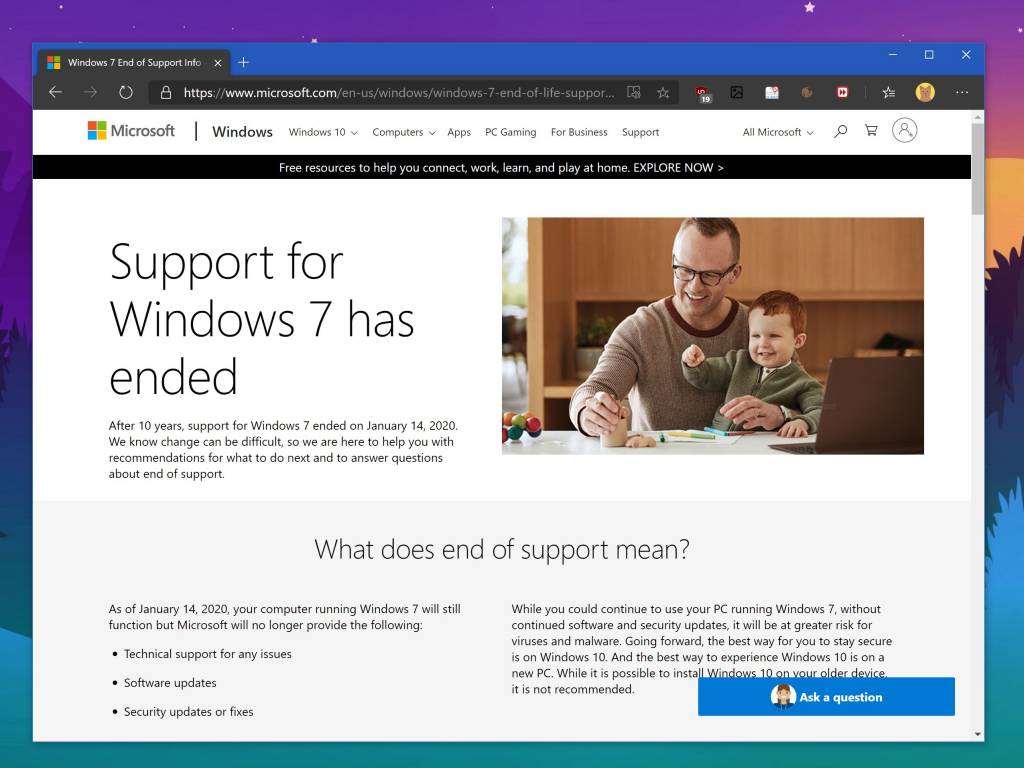Click 'What does end of support mean?' heading
The height and width of the screenshot is (768, 1024).
502,549
